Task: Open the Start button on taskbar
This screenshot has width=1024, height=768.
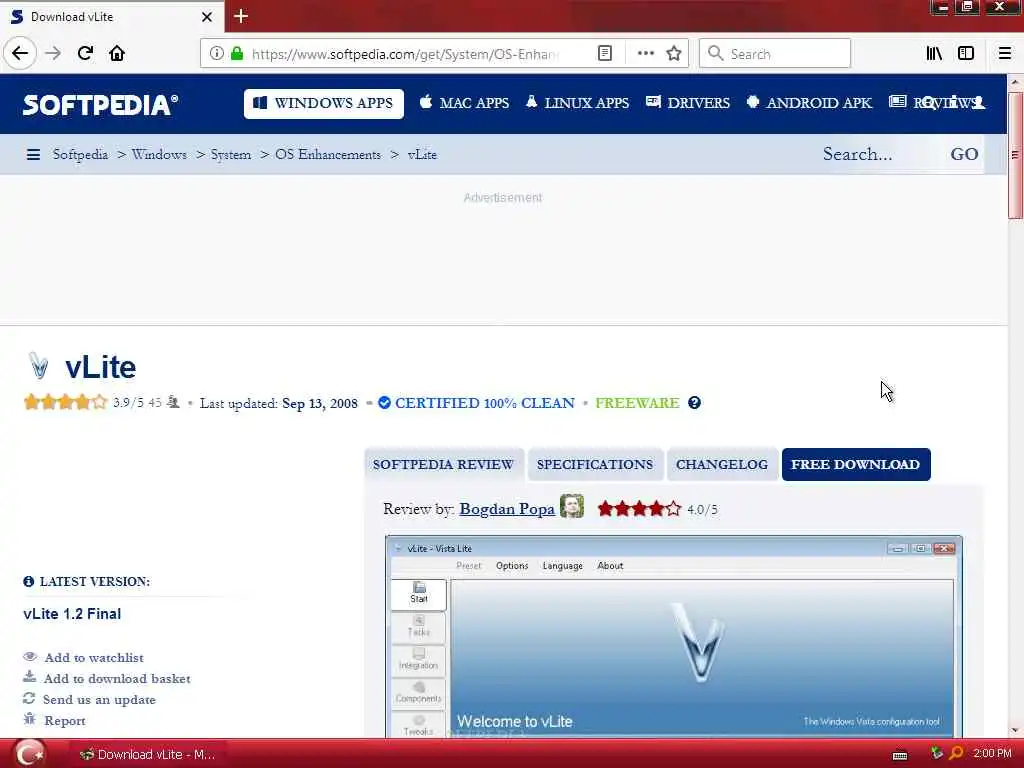Action: pos(29,754)
